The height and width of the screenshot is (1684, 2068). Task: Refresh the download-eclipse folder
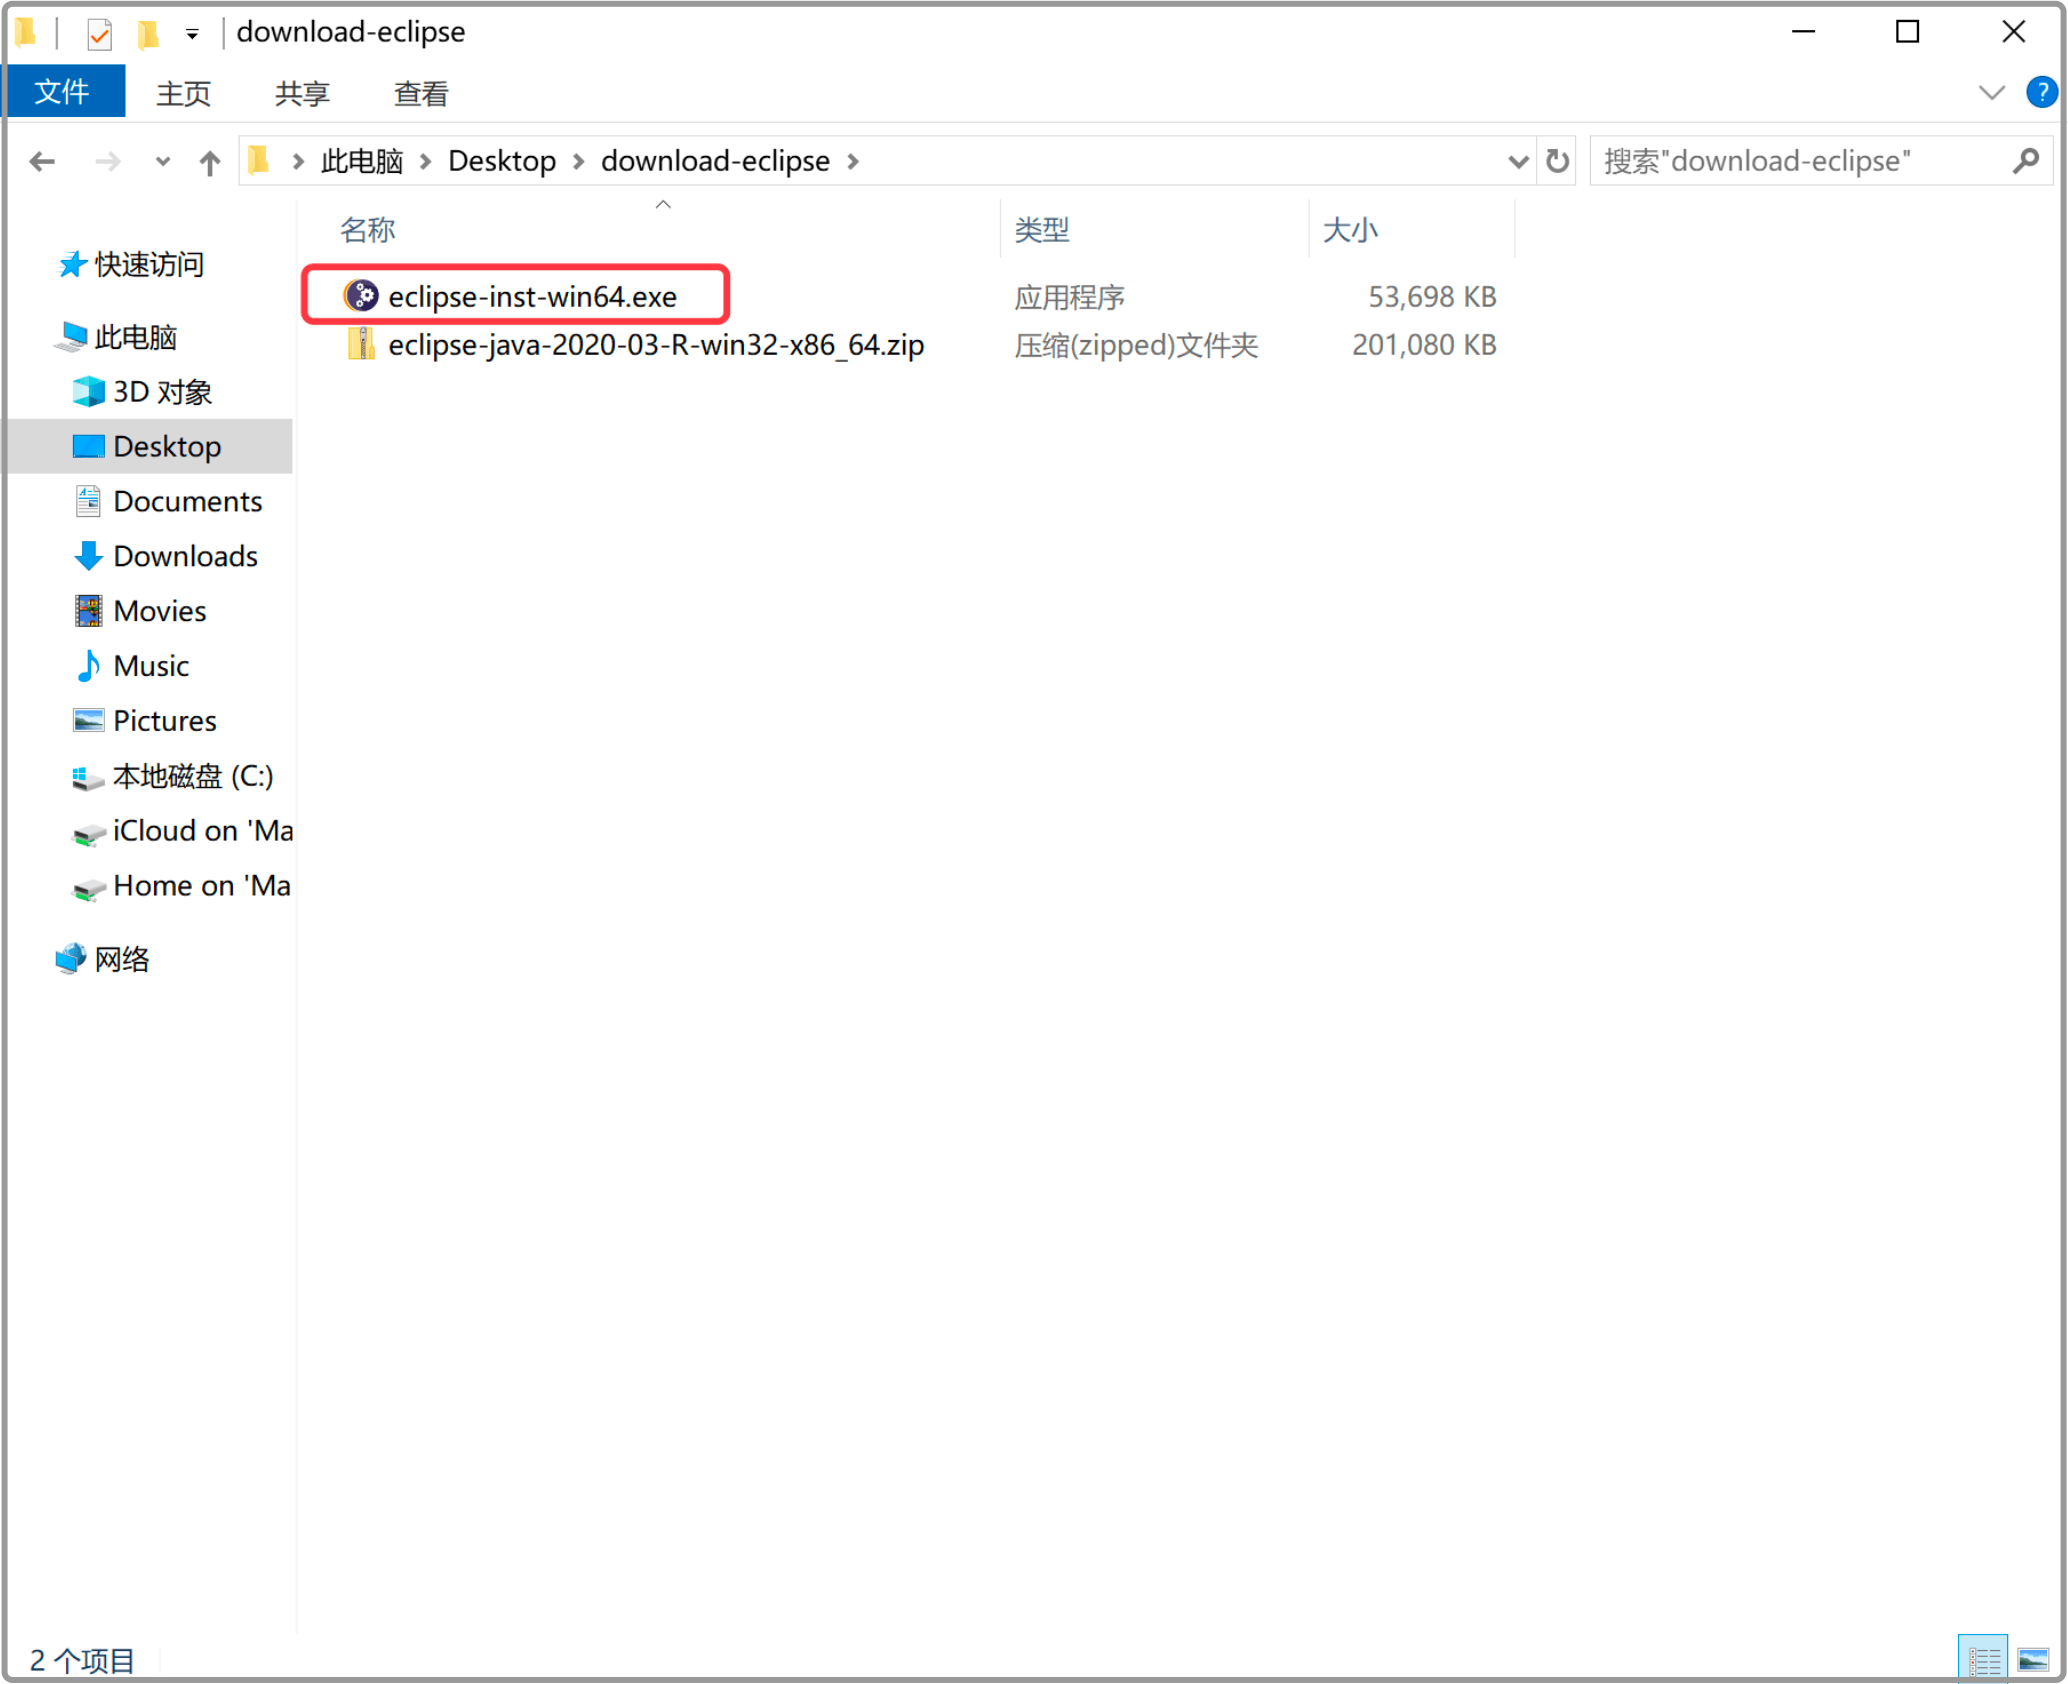point(1557,161)
